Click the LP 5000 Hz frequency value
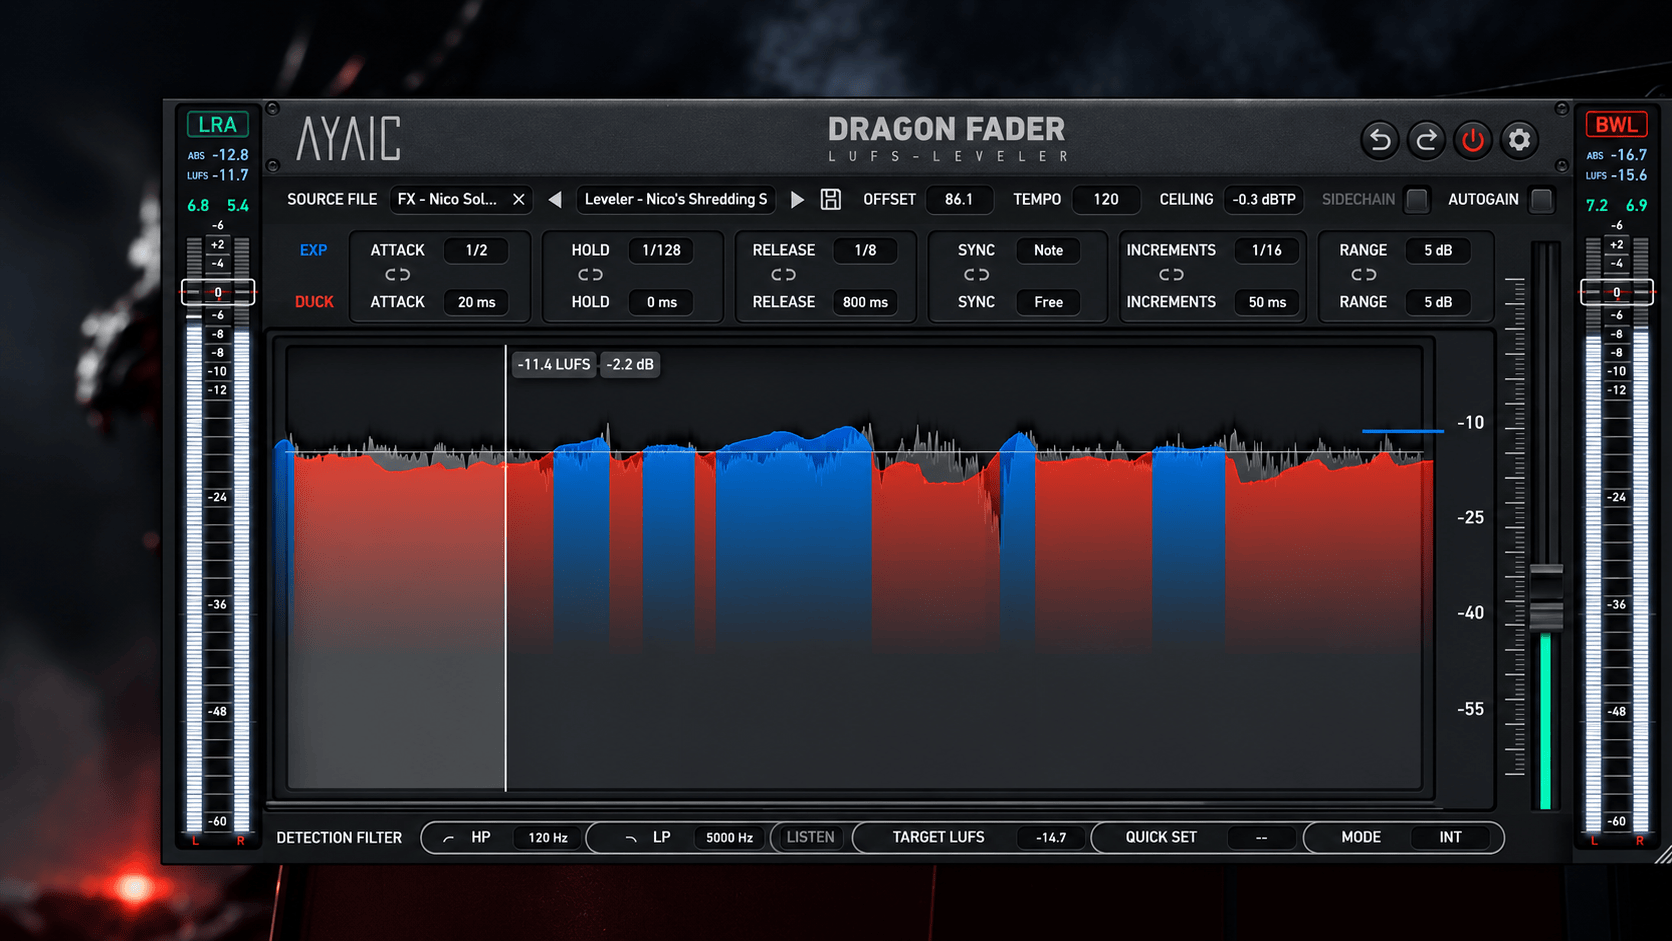The width and height of the screenshot is (1672, 941). tap(730, 837)
